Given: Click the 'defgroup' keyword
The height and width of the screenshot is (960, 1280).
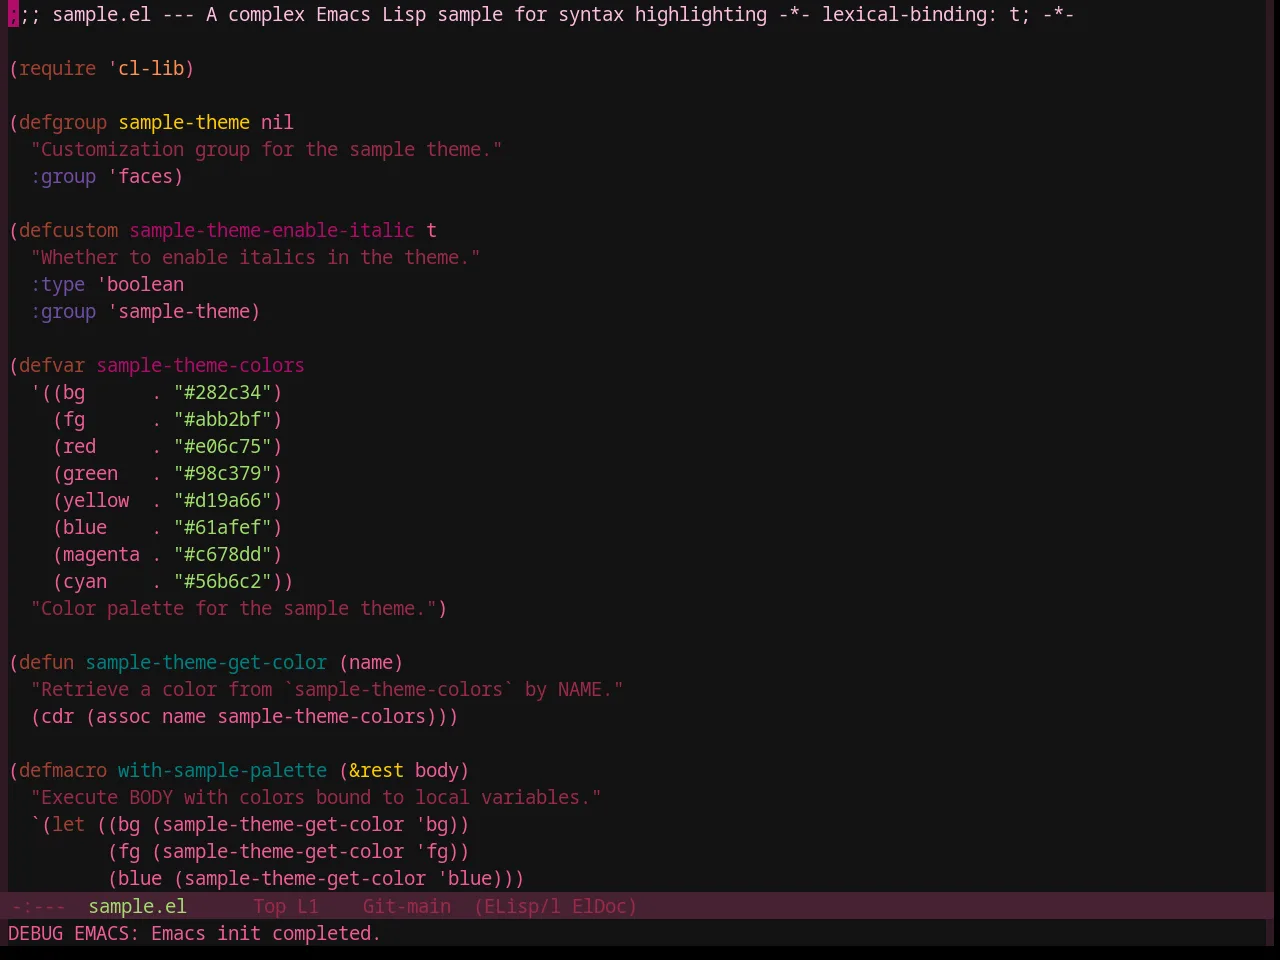Looking at the screenshot, I should (63, 122).
